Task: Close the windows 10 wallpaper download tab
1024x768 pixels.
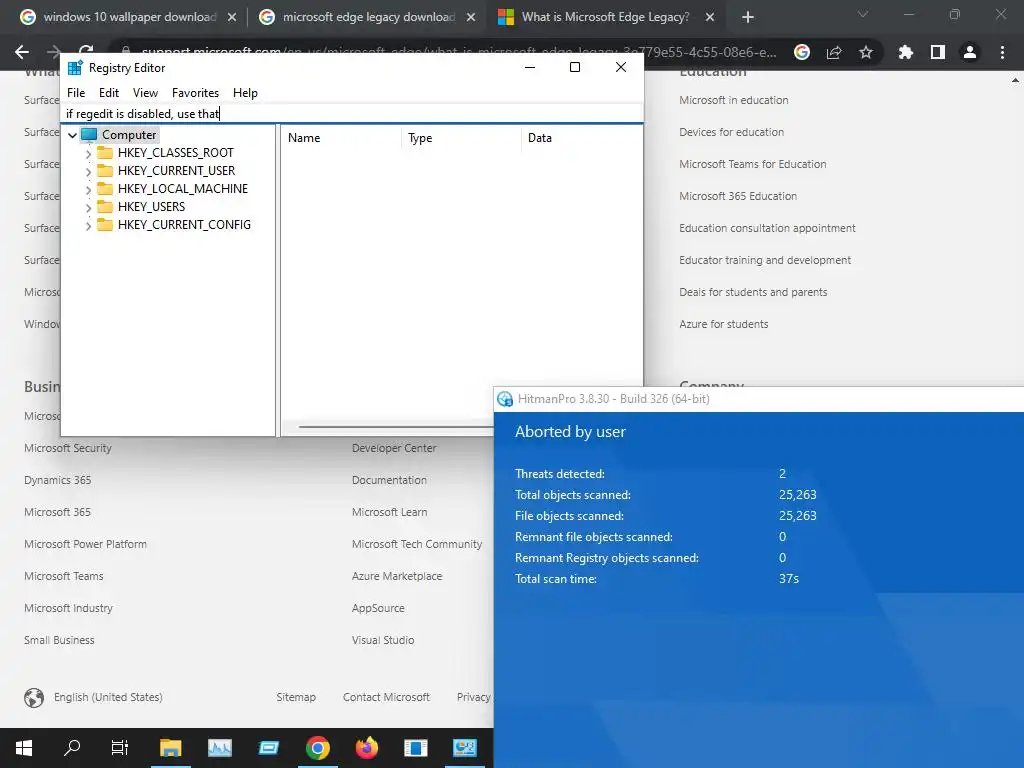Action: click(x=232, y=18)
